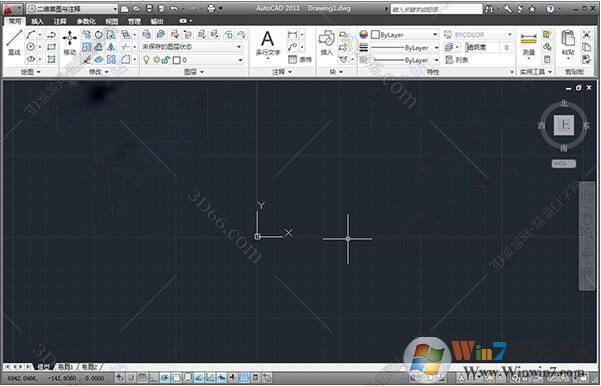Click the 插入 insert block button

click(x=327, y=43)
